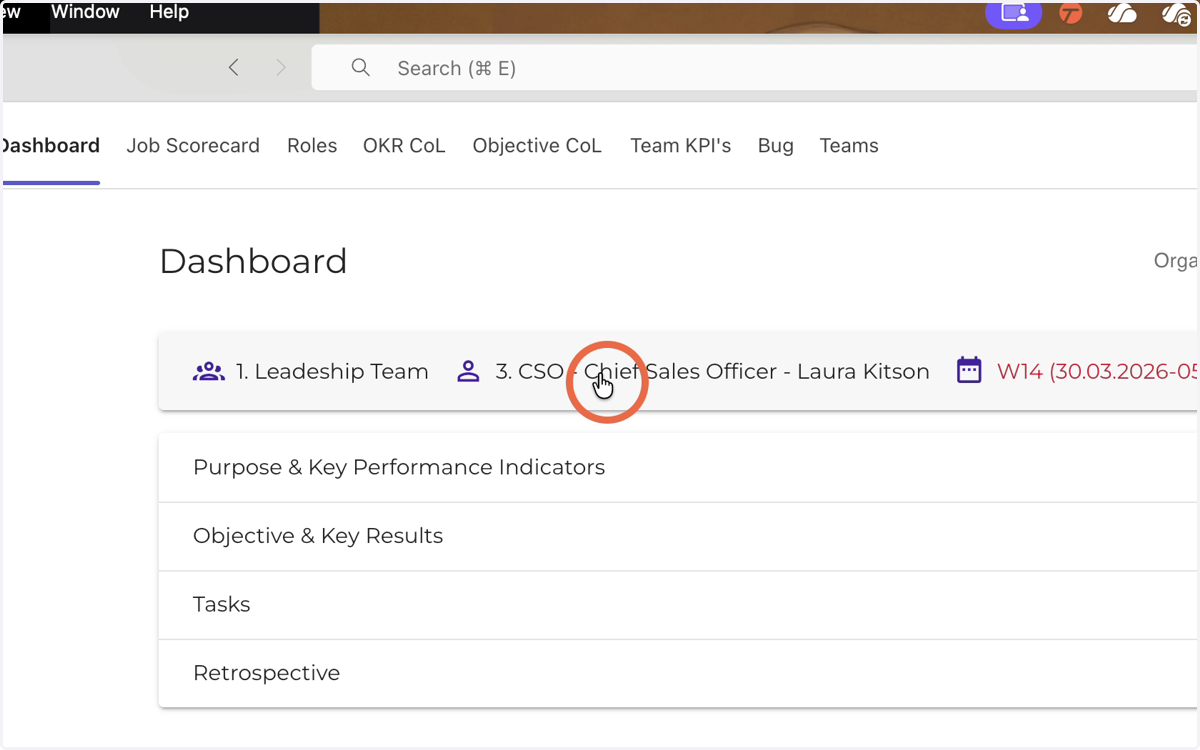Open the Dashboard tab
1200x750 pixels.
49,146
